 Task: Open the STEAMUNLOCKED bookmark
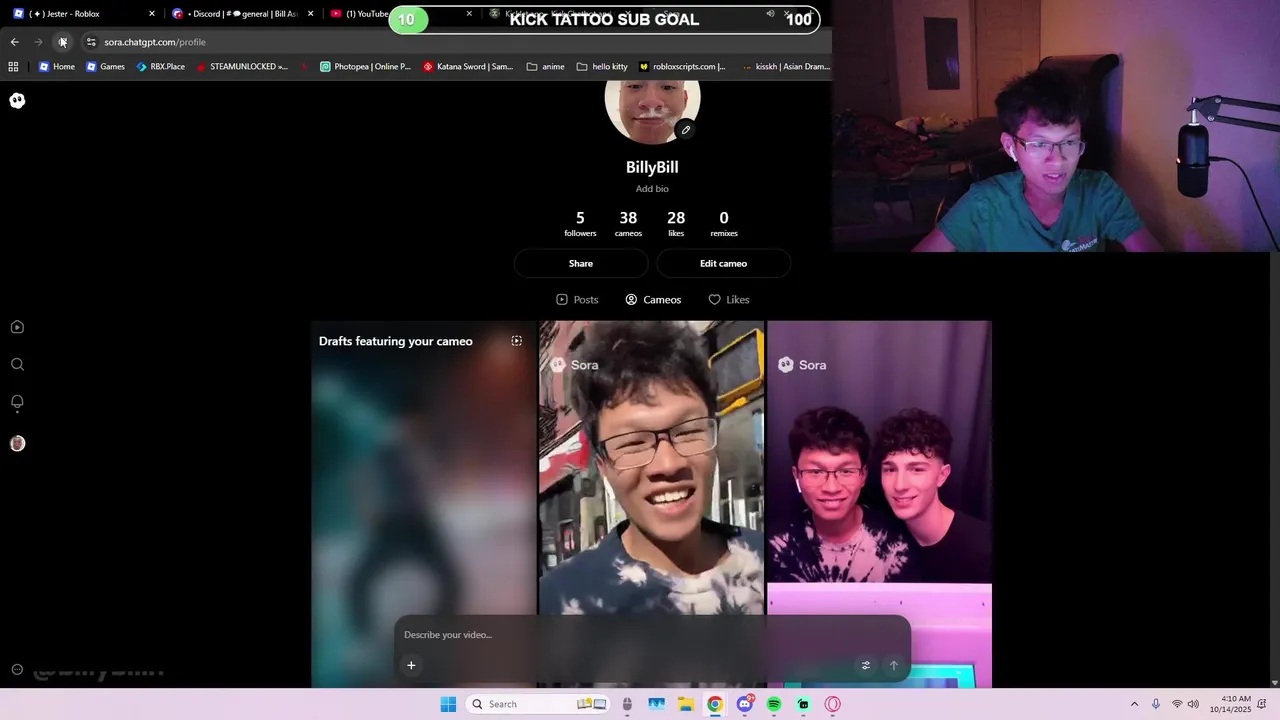click(x=241, y=67)
